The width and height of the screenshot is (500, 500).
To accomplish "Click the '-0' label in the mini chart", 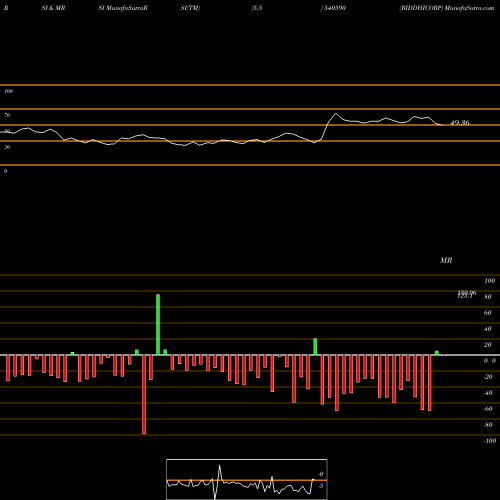I will point(320,474).
